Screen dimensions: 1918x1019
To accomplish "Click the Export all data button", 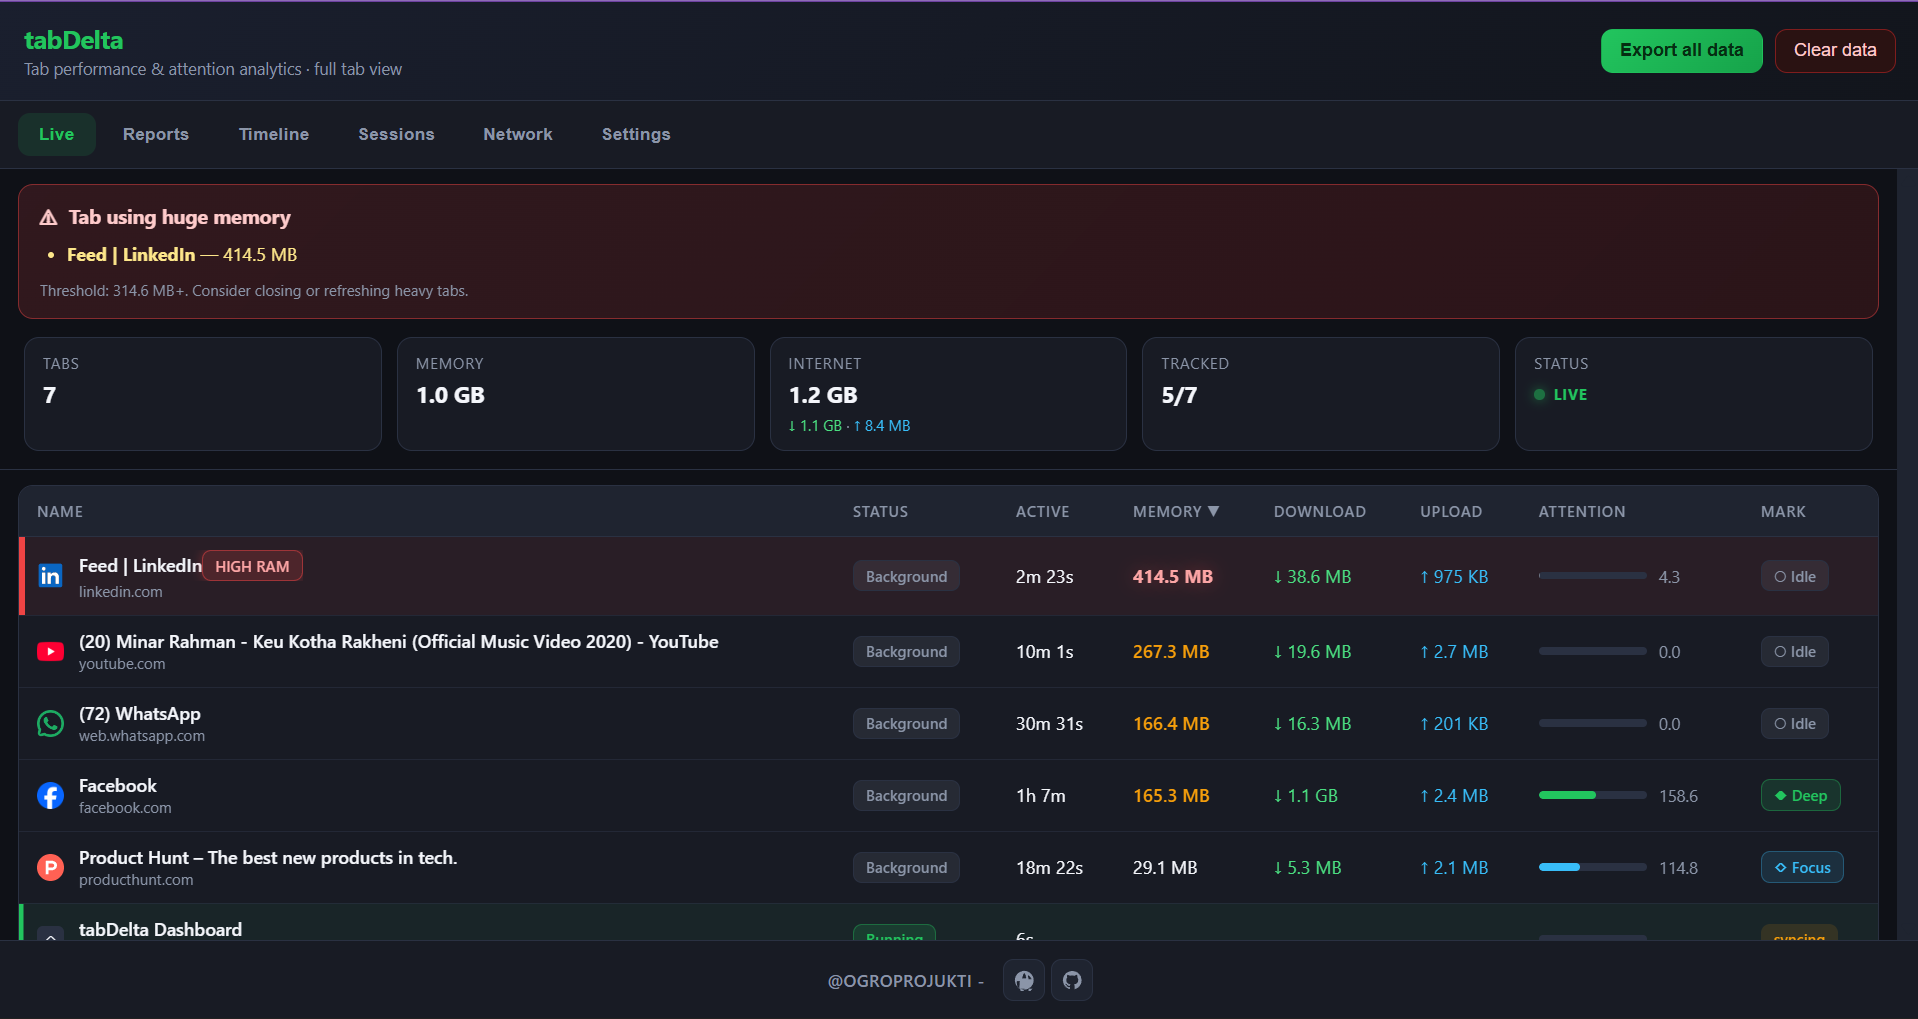I will coord(1682,51).
